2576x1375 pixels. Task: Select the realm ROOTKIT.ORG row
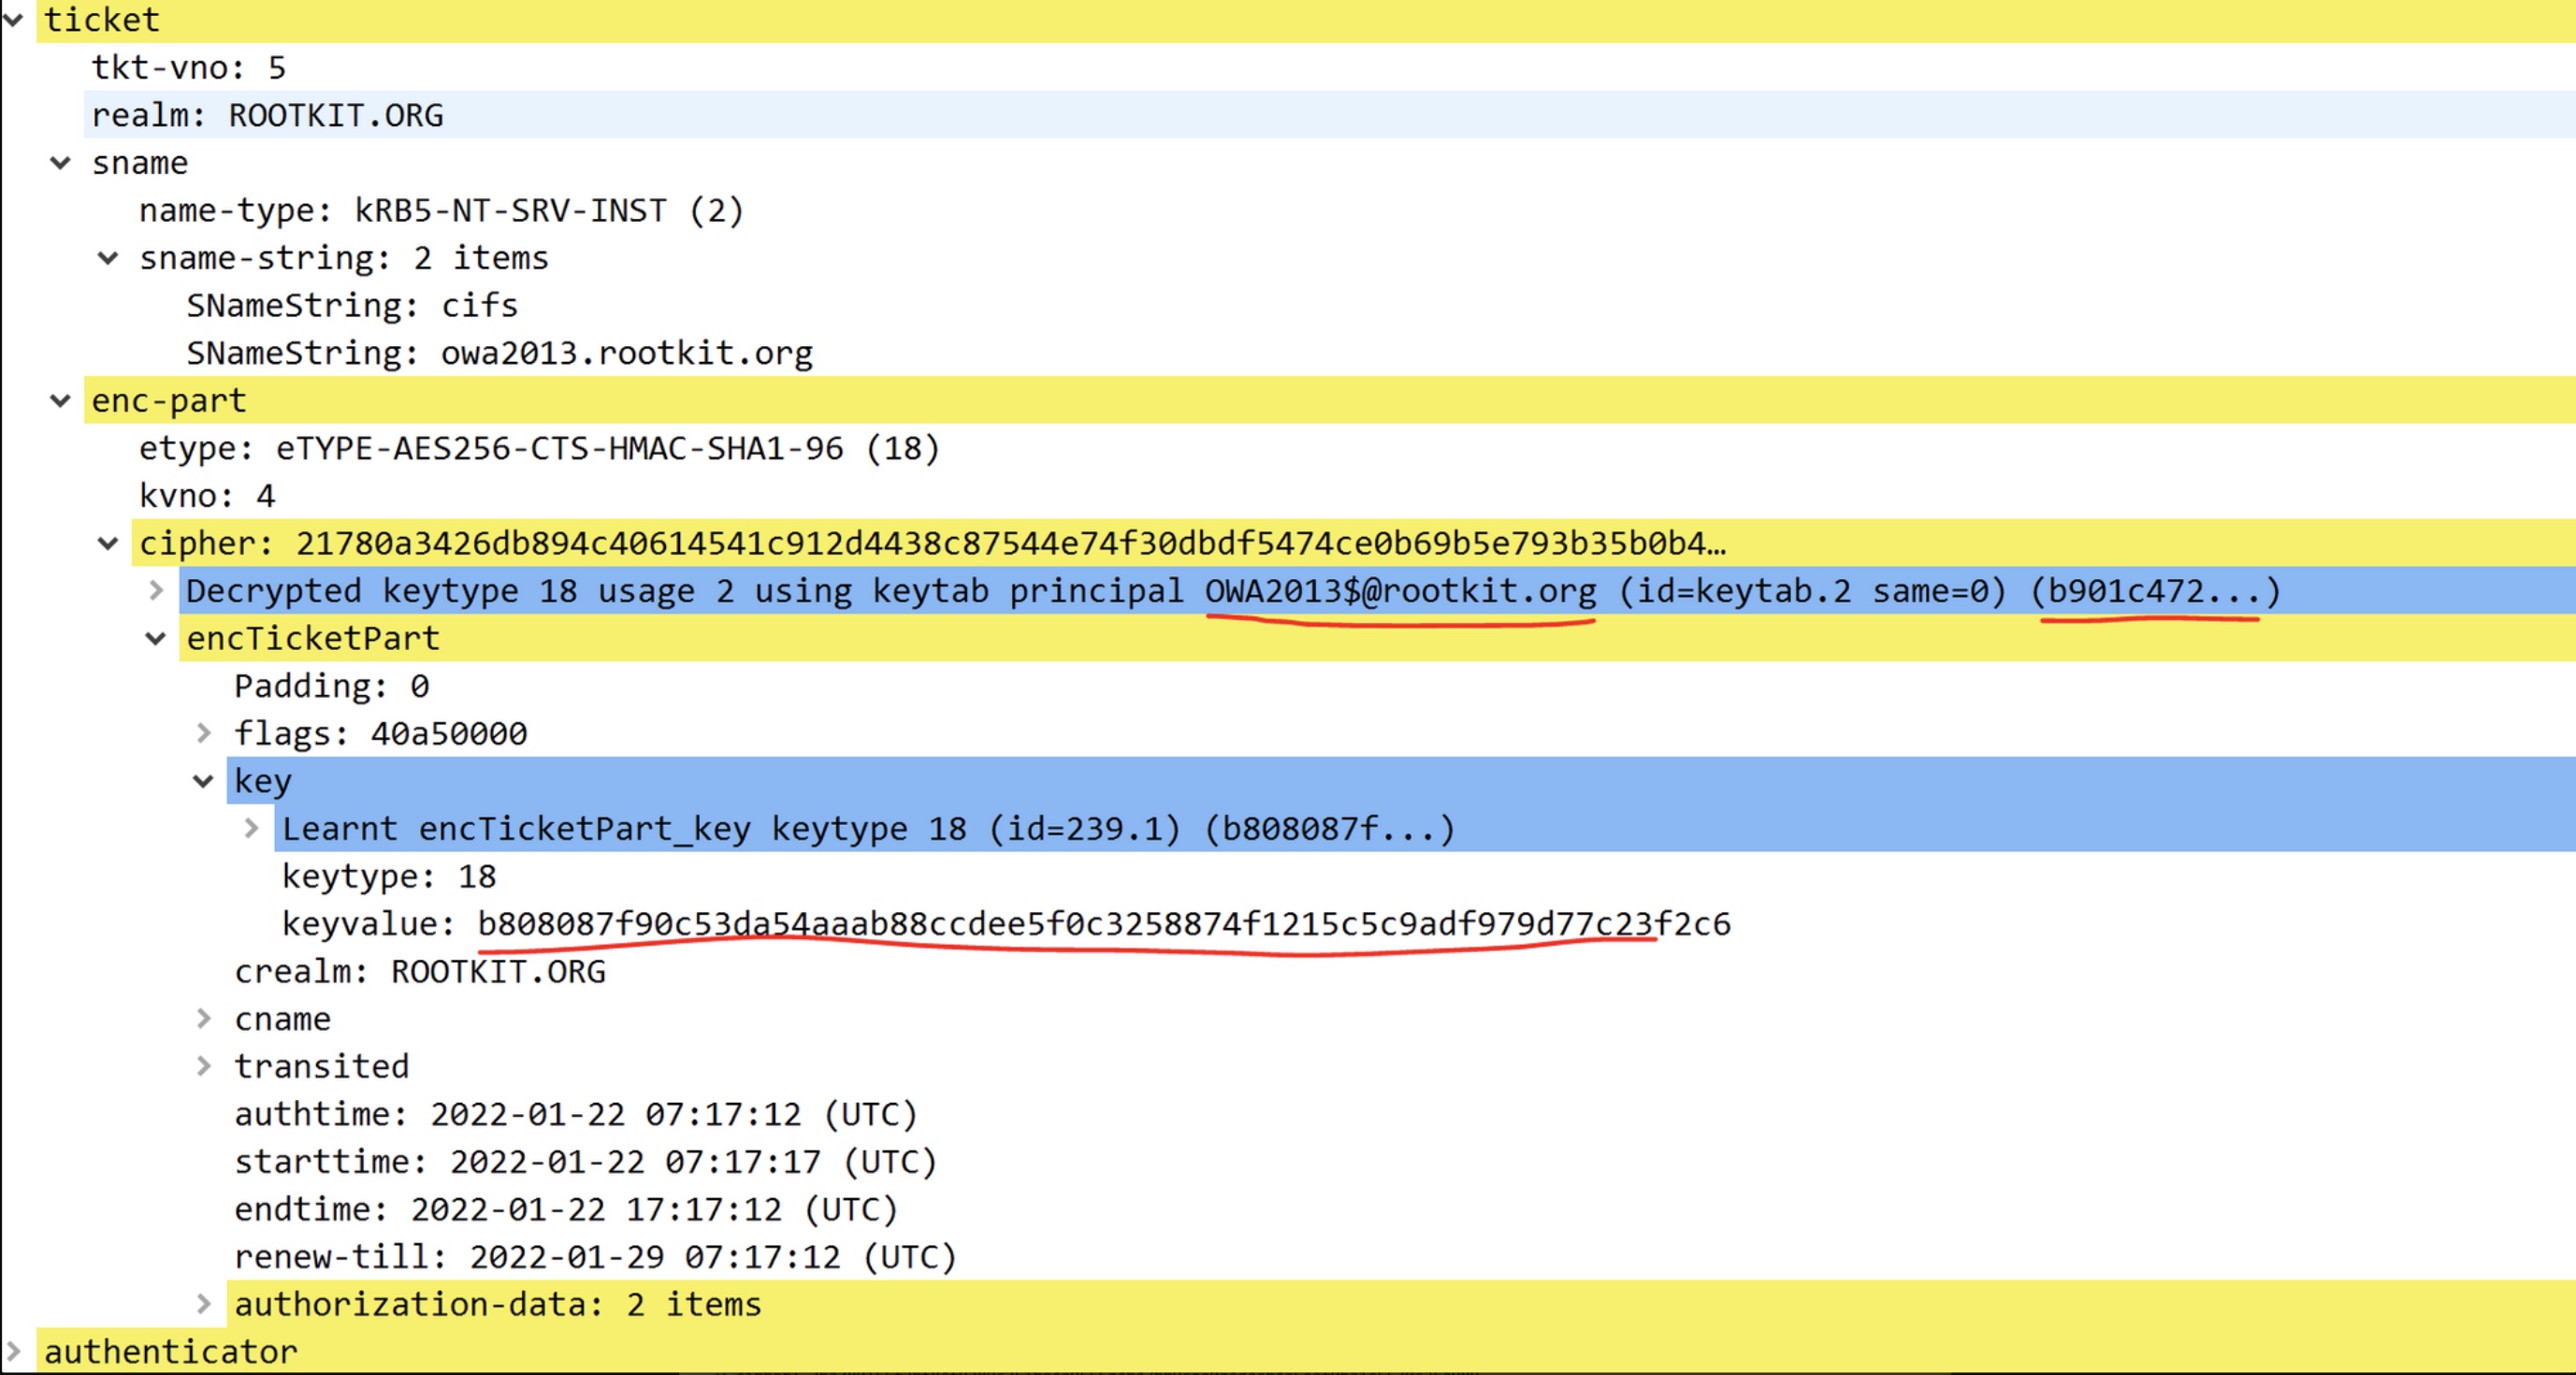click(267, 115)
